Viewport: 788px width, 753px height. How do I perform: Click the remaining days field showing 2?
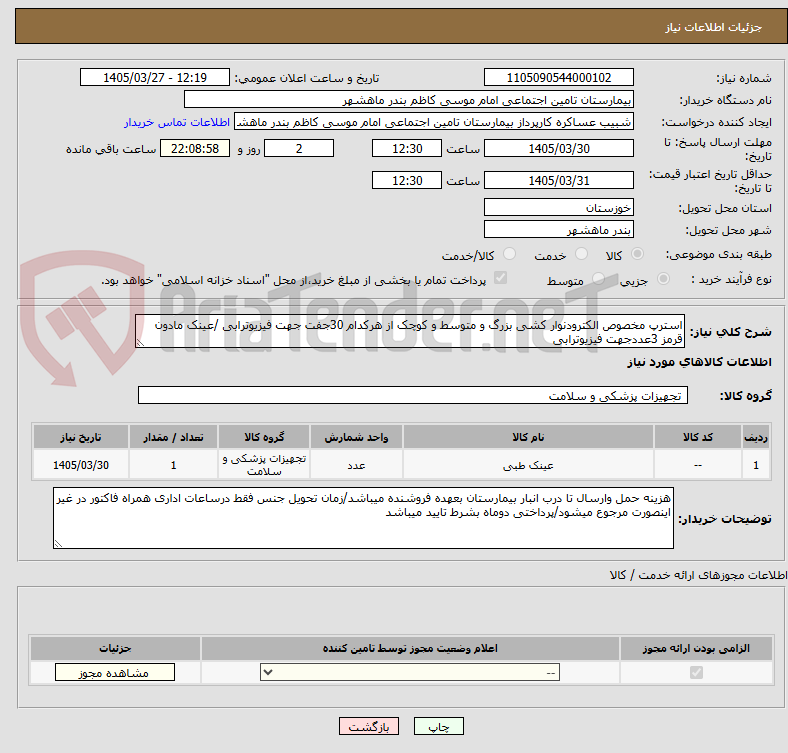point(299,148)
